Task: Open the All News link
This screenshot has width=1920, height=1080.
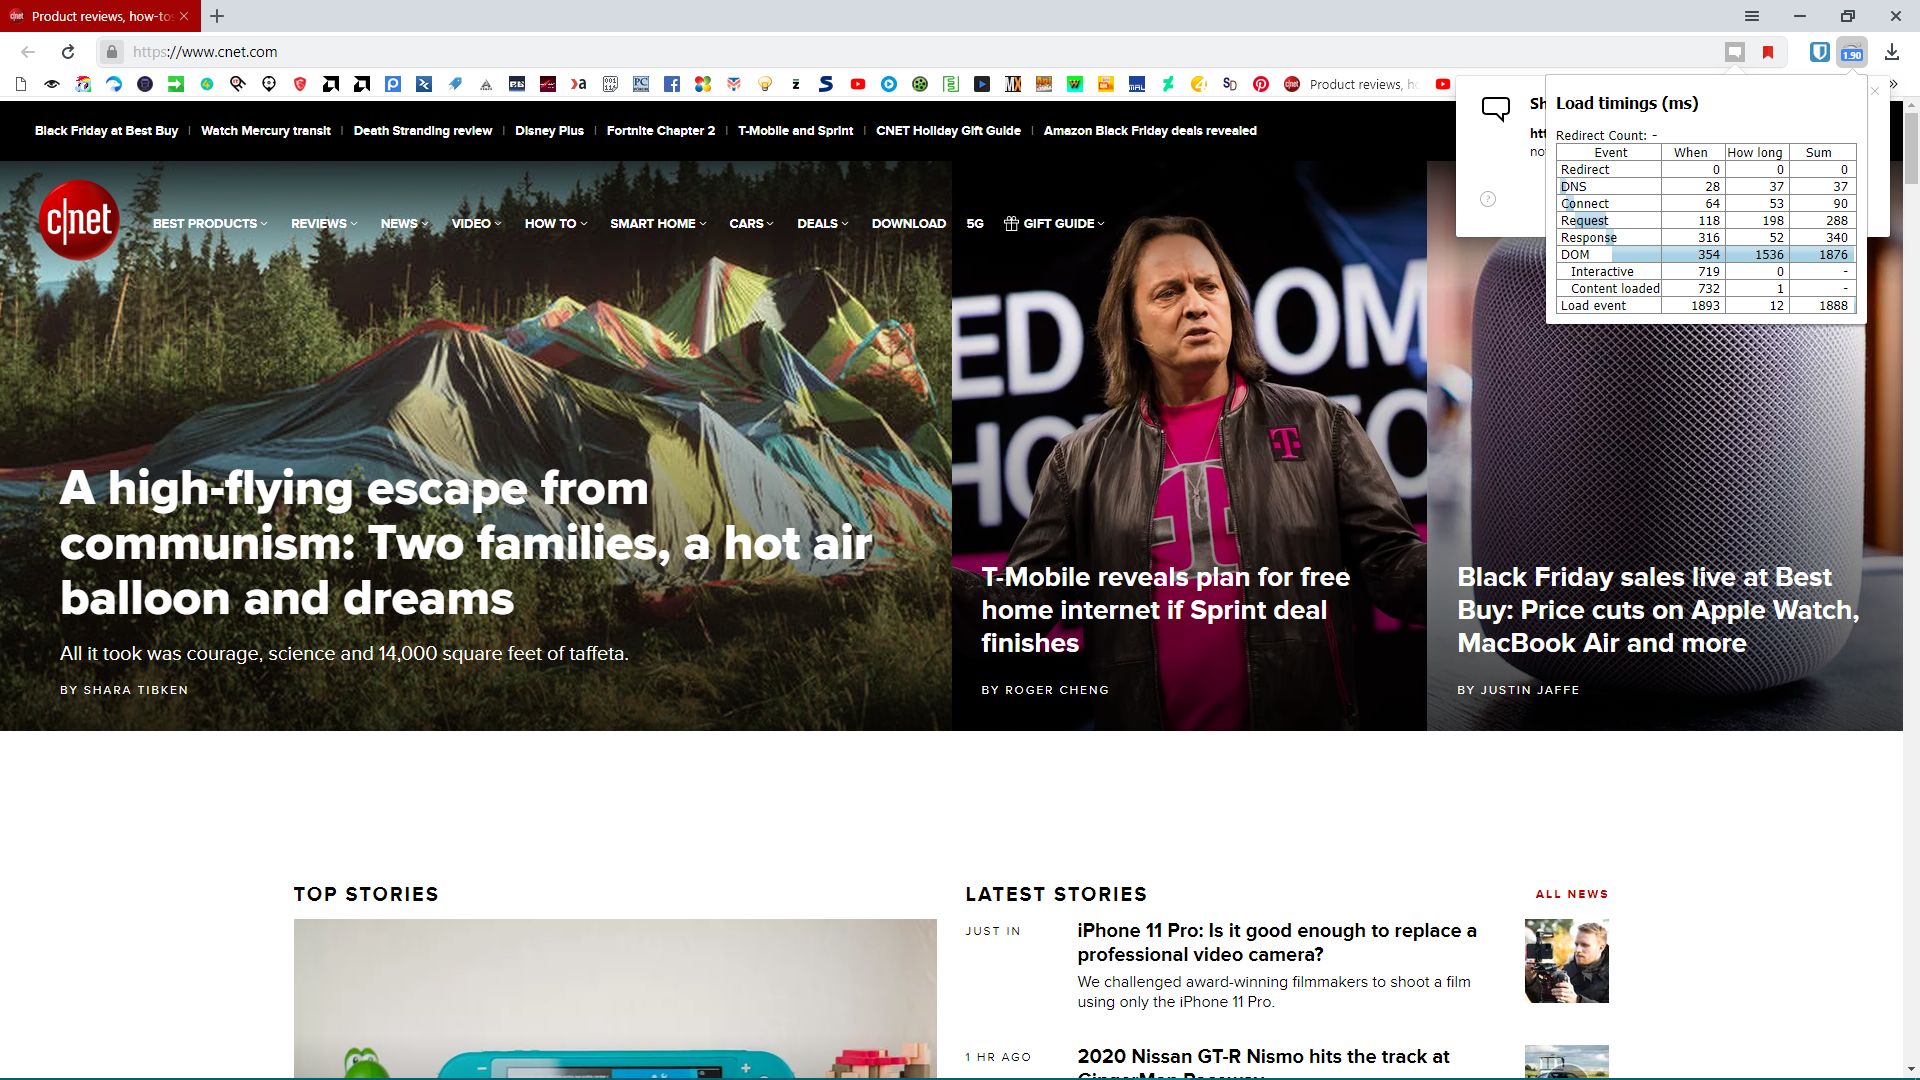Action: (x=1571, y=894)
